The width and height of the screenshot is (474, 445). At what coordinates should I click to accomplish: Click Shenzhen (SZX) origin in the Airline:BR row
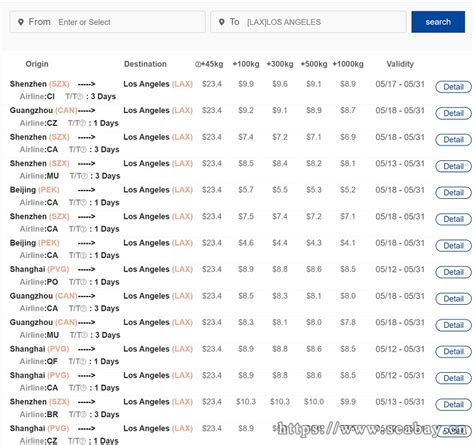[40, 402]
